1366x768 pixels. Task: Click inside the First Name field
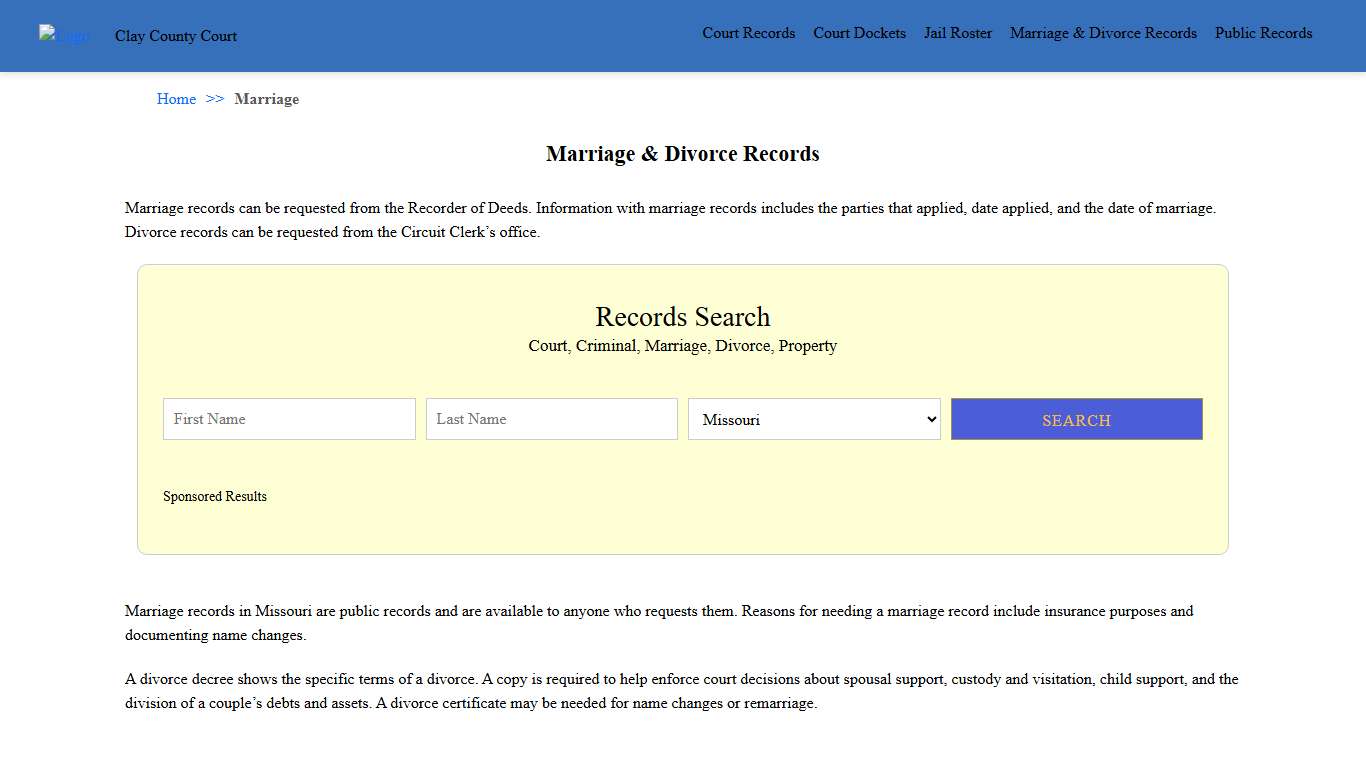tap(288, 419)
